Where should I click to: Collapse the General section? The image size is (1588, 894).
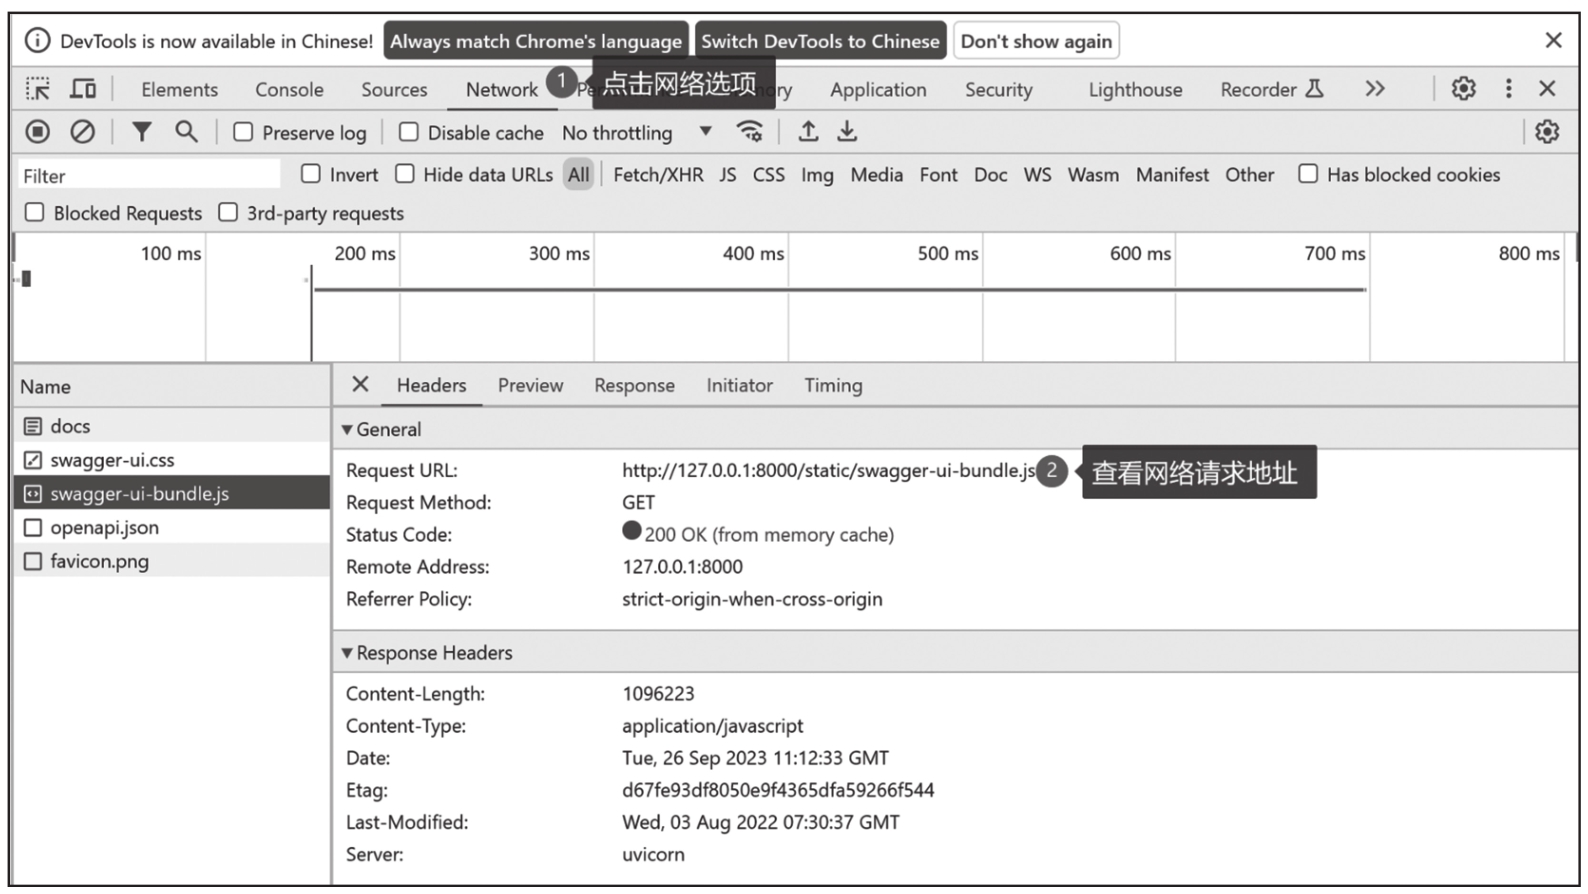348,430
